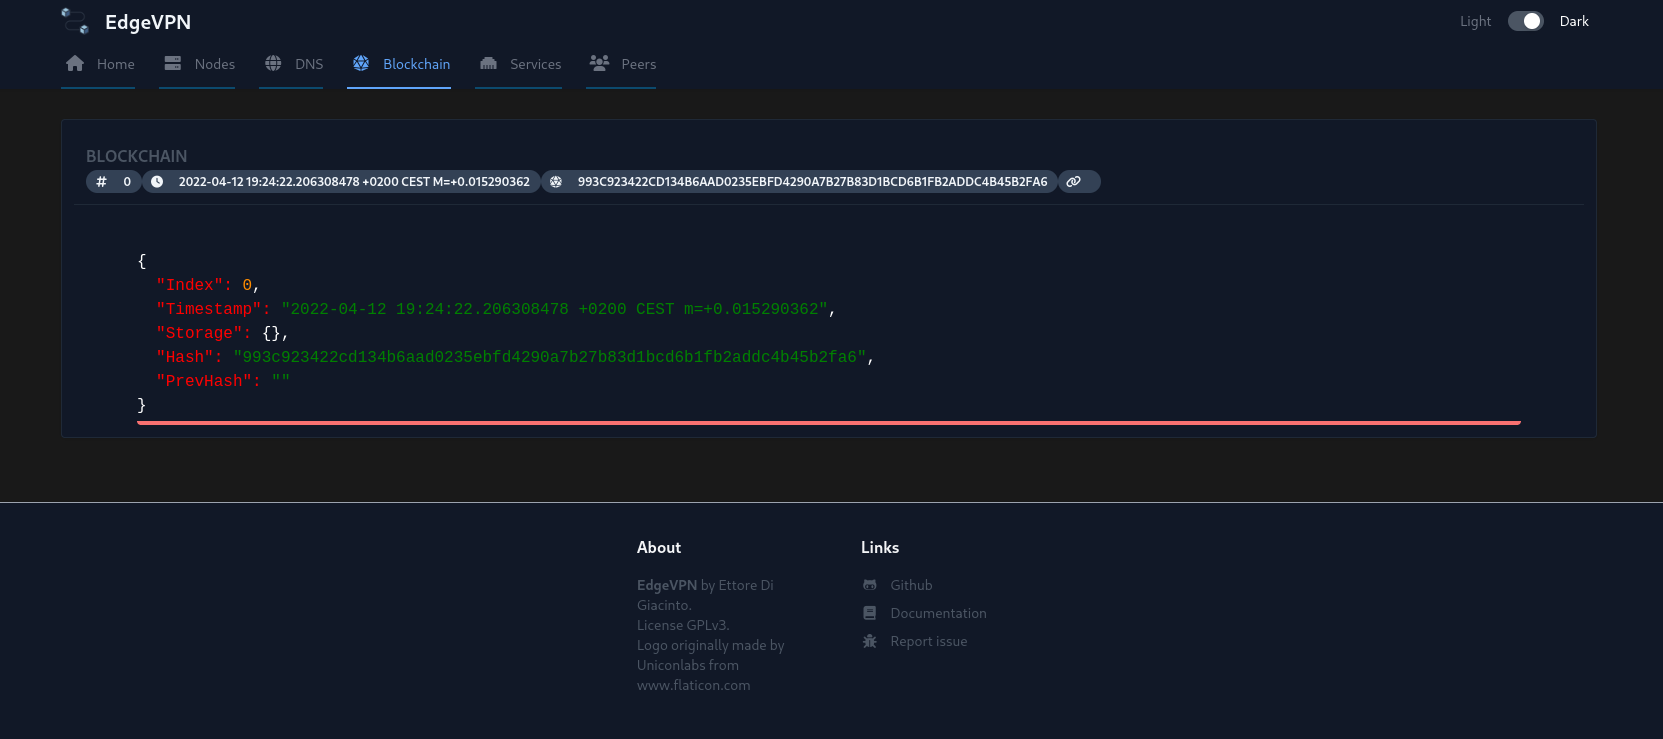Click the Documentation book icon
Screen dimensions: 1663x739
870,613
